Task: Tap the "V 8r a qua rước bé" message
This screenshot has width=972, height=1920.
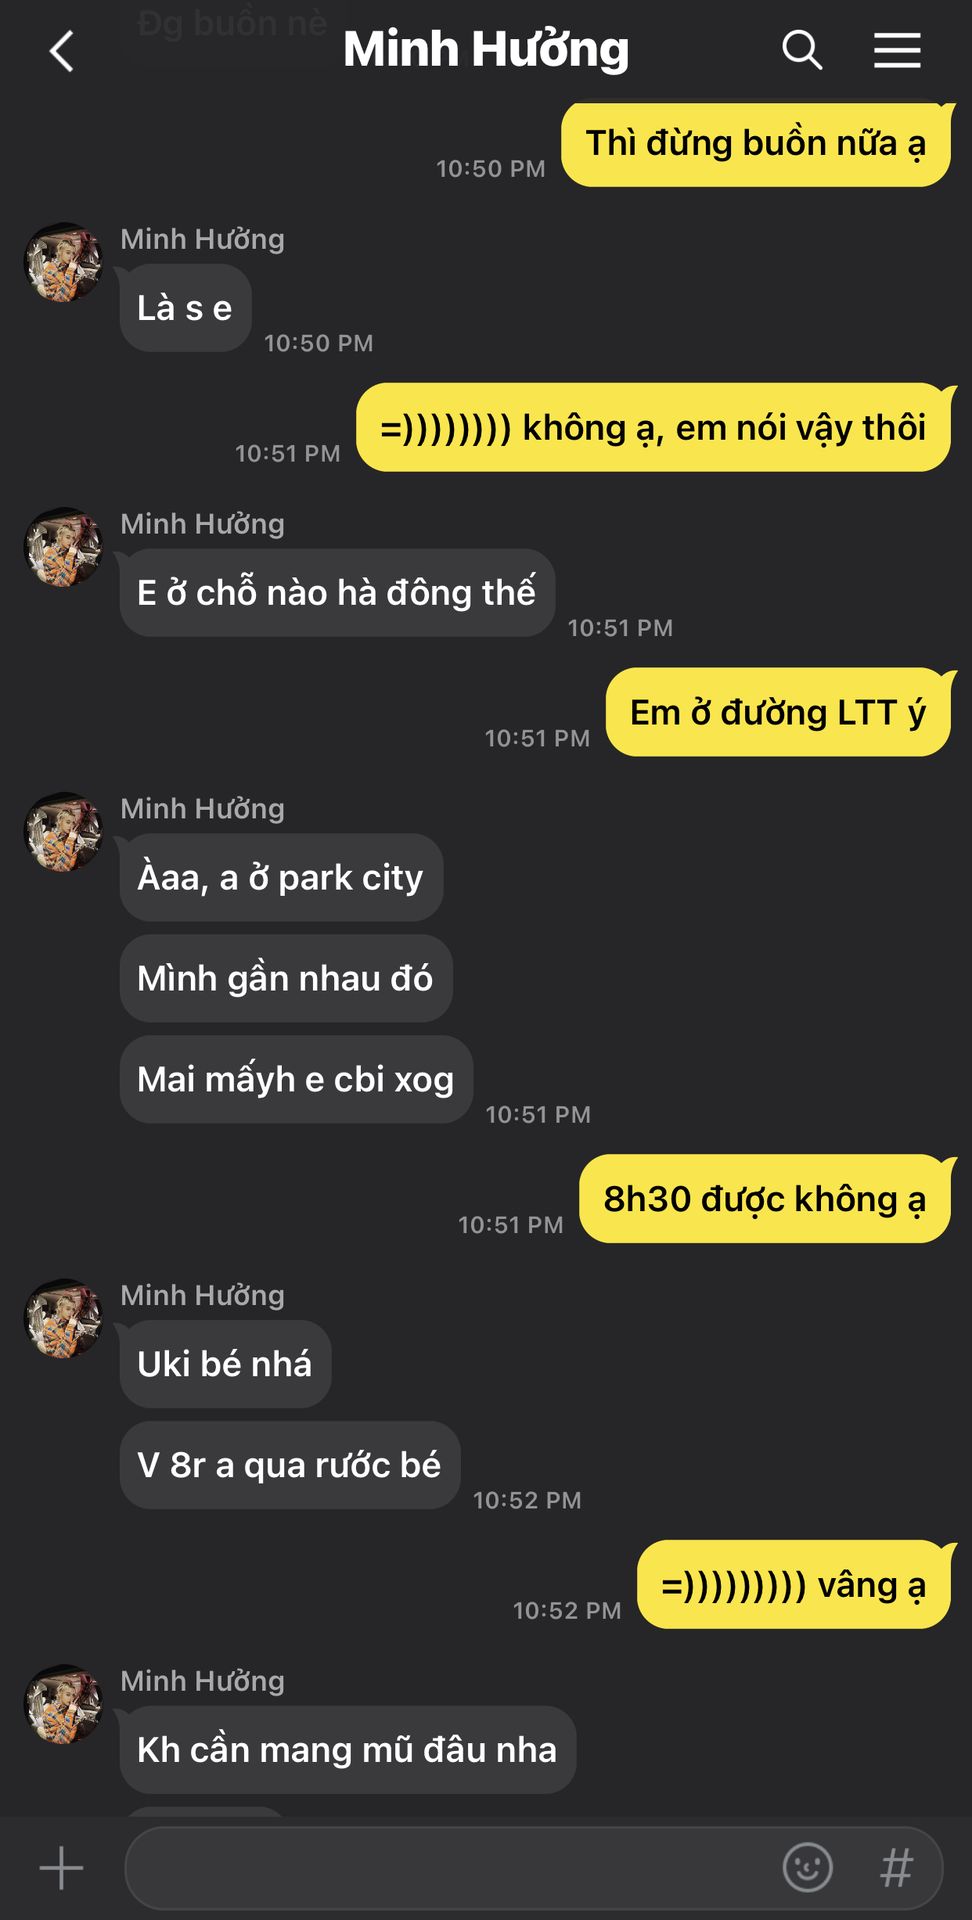Action: pos(290,1465)
